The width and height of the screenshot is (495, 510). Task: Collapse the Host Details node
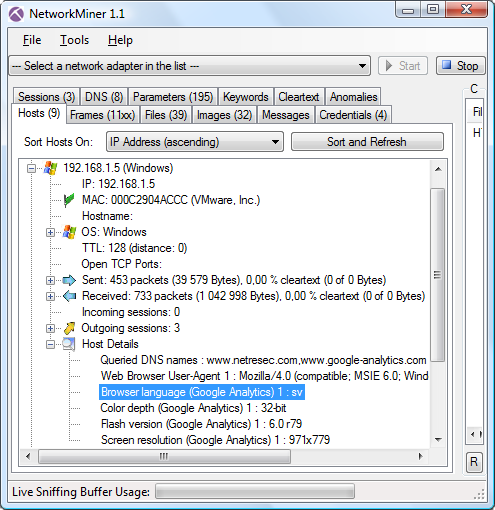tap(50, 344)
